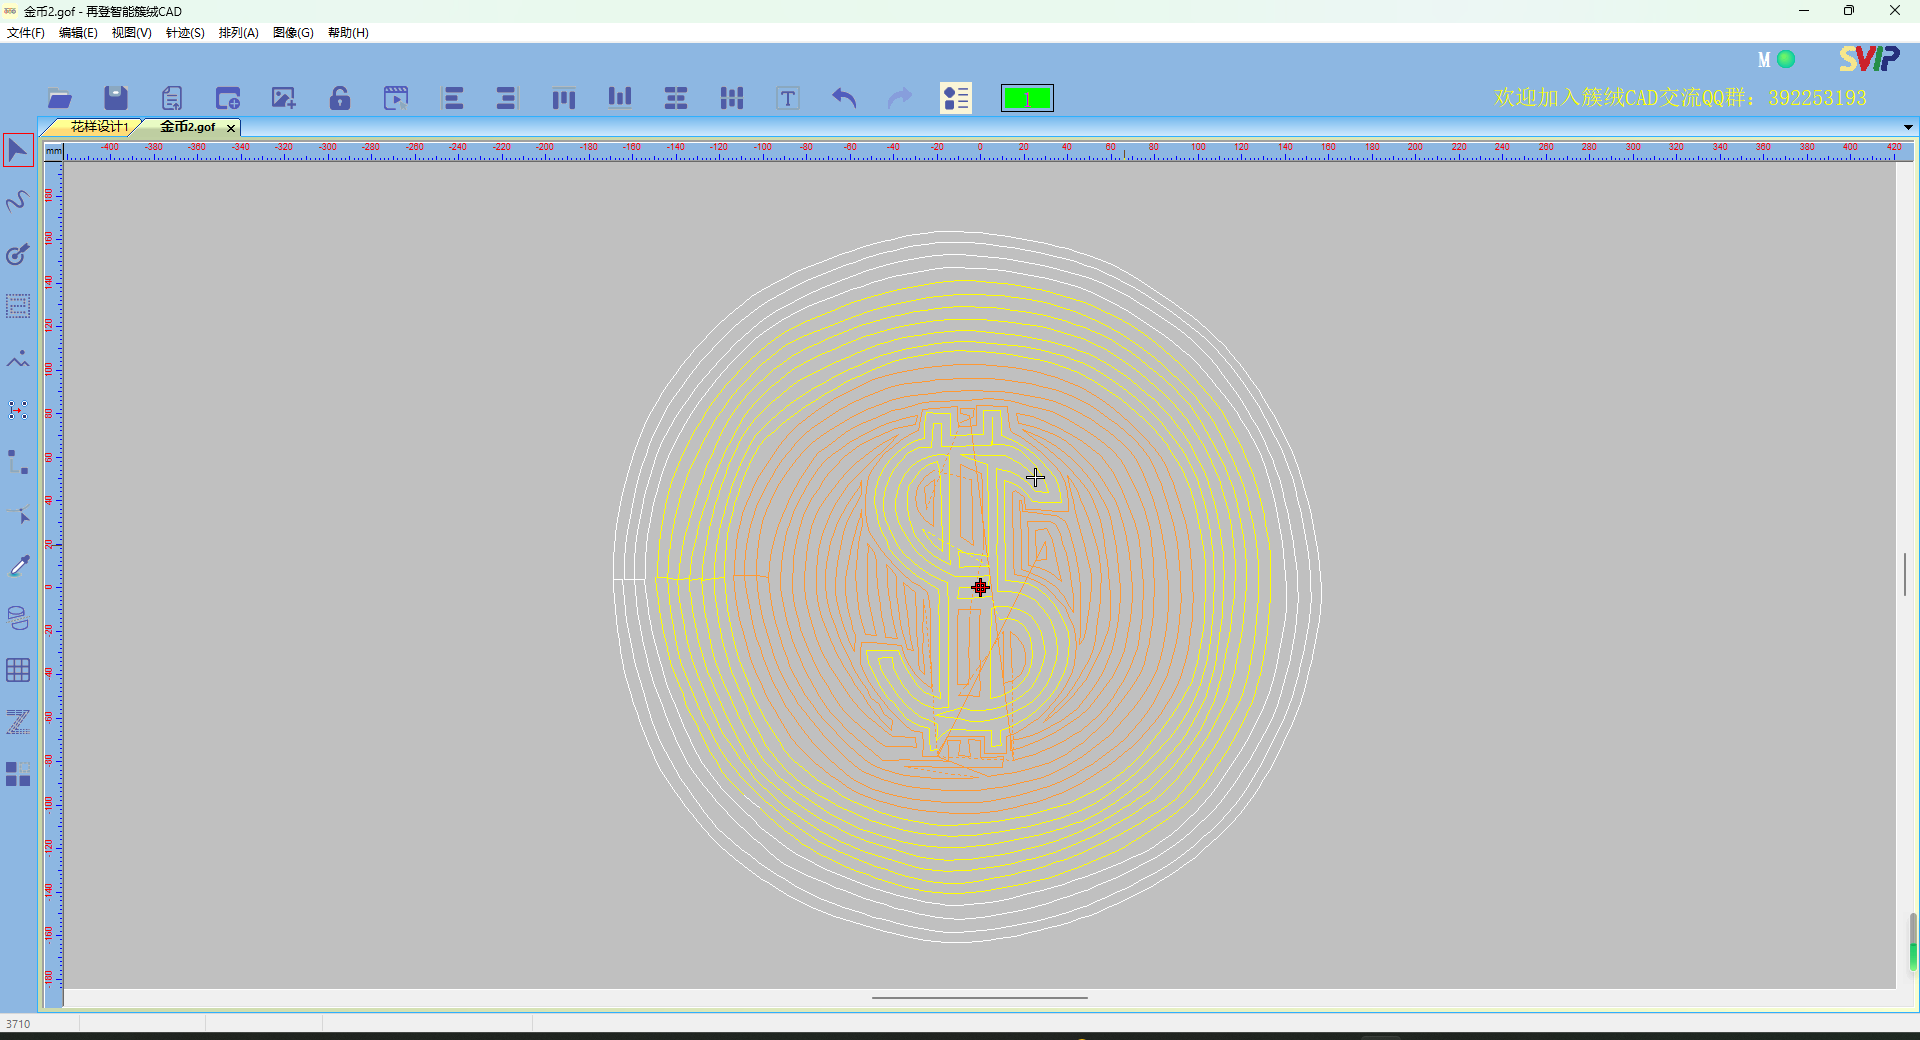Distribute objects evenly in horizontal rows
1920x1040 pixels.
click(x=676, y=98)
